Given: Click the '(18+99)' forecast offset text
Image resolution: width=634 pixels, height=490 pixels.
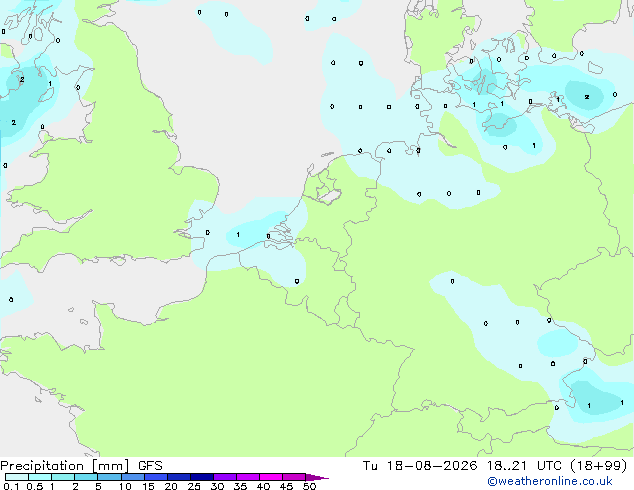Looking at the screenshot, I should point(599,466).
